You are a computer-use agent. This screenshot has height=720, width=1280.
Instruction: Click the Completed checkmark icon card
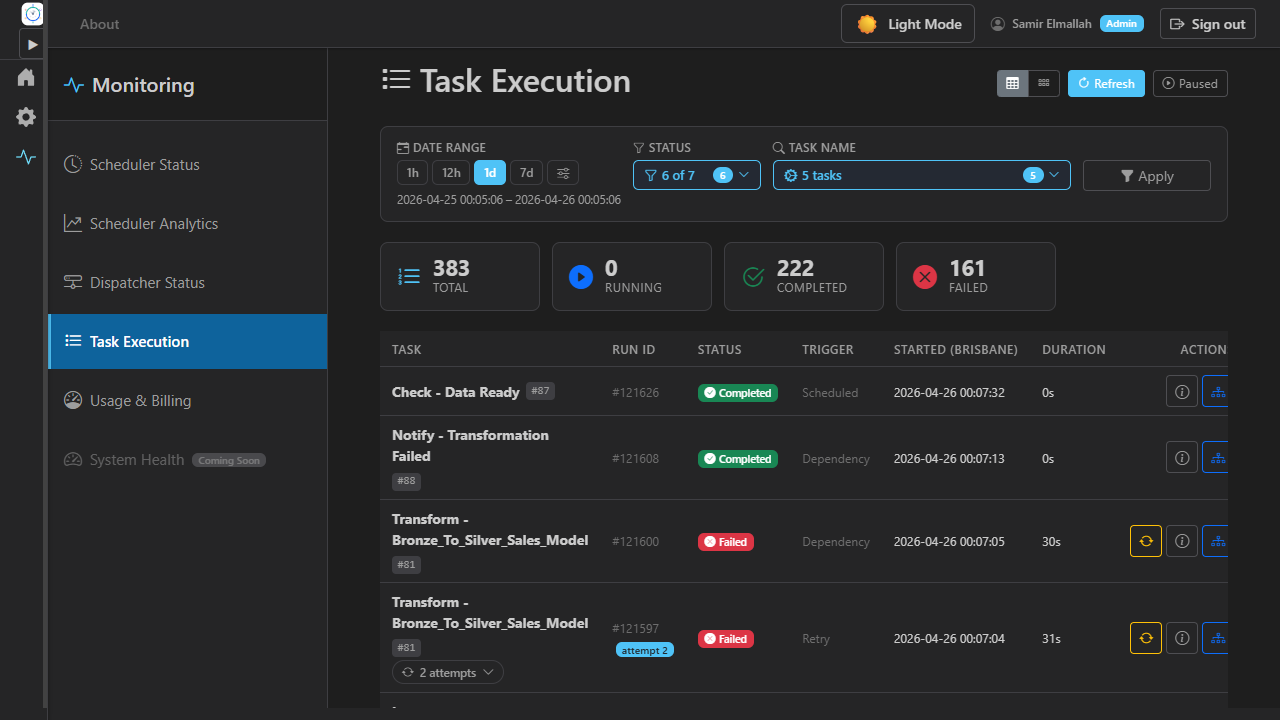(753, 277)
